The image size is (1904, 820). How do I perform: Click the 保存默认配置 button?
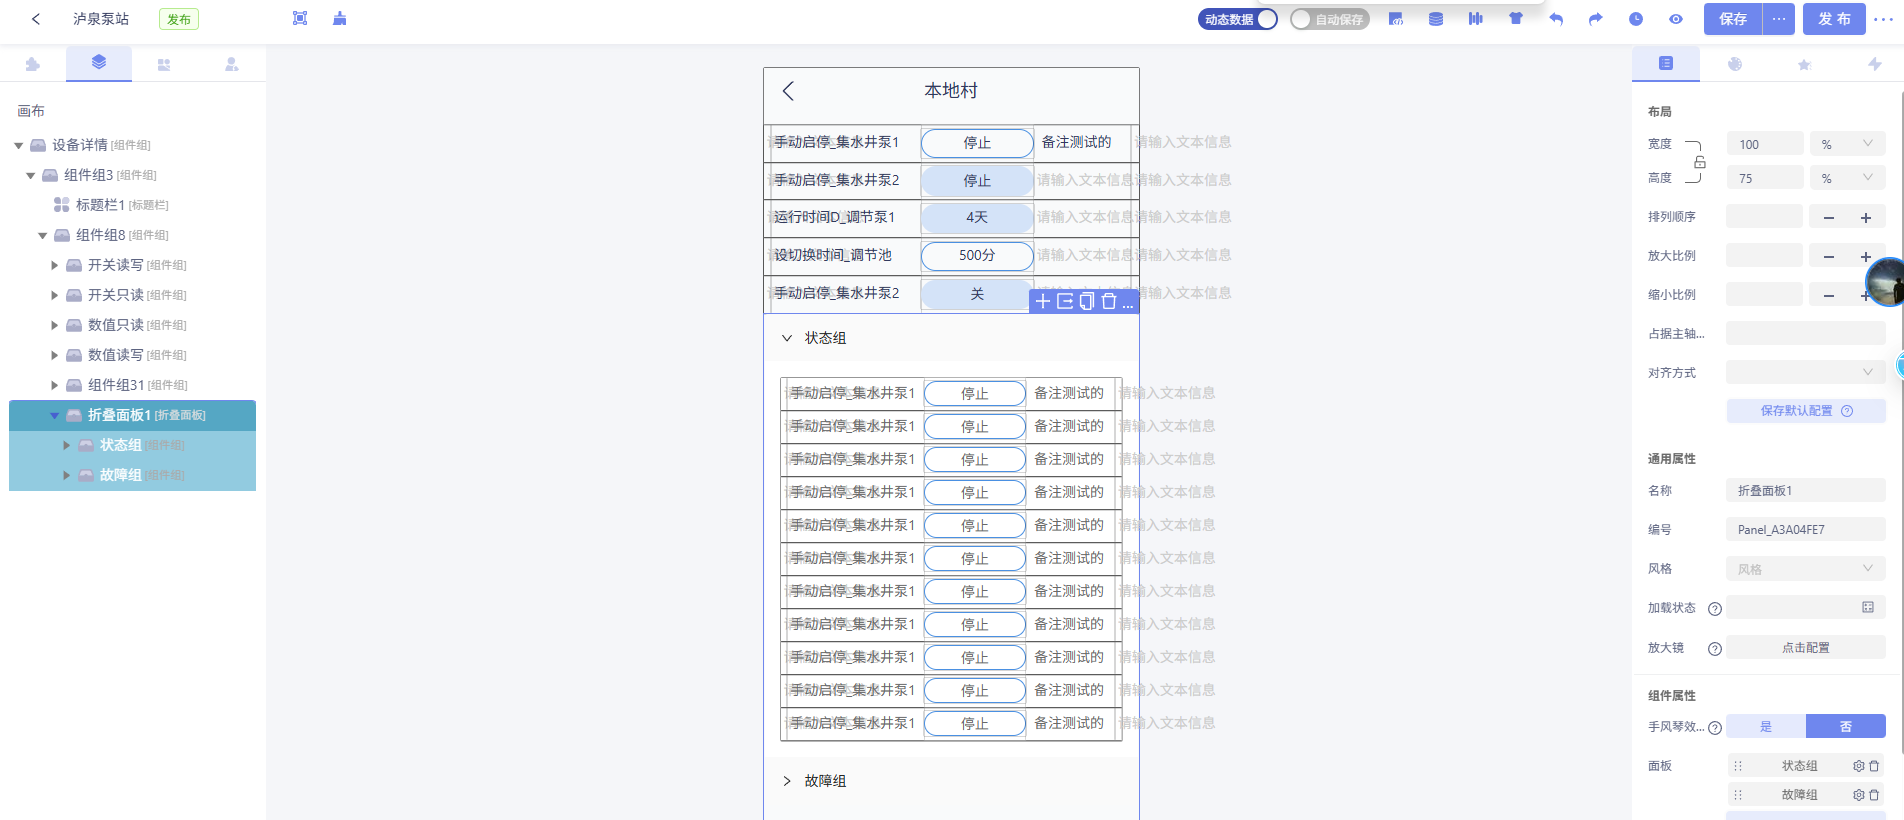tap(1806, 411)
